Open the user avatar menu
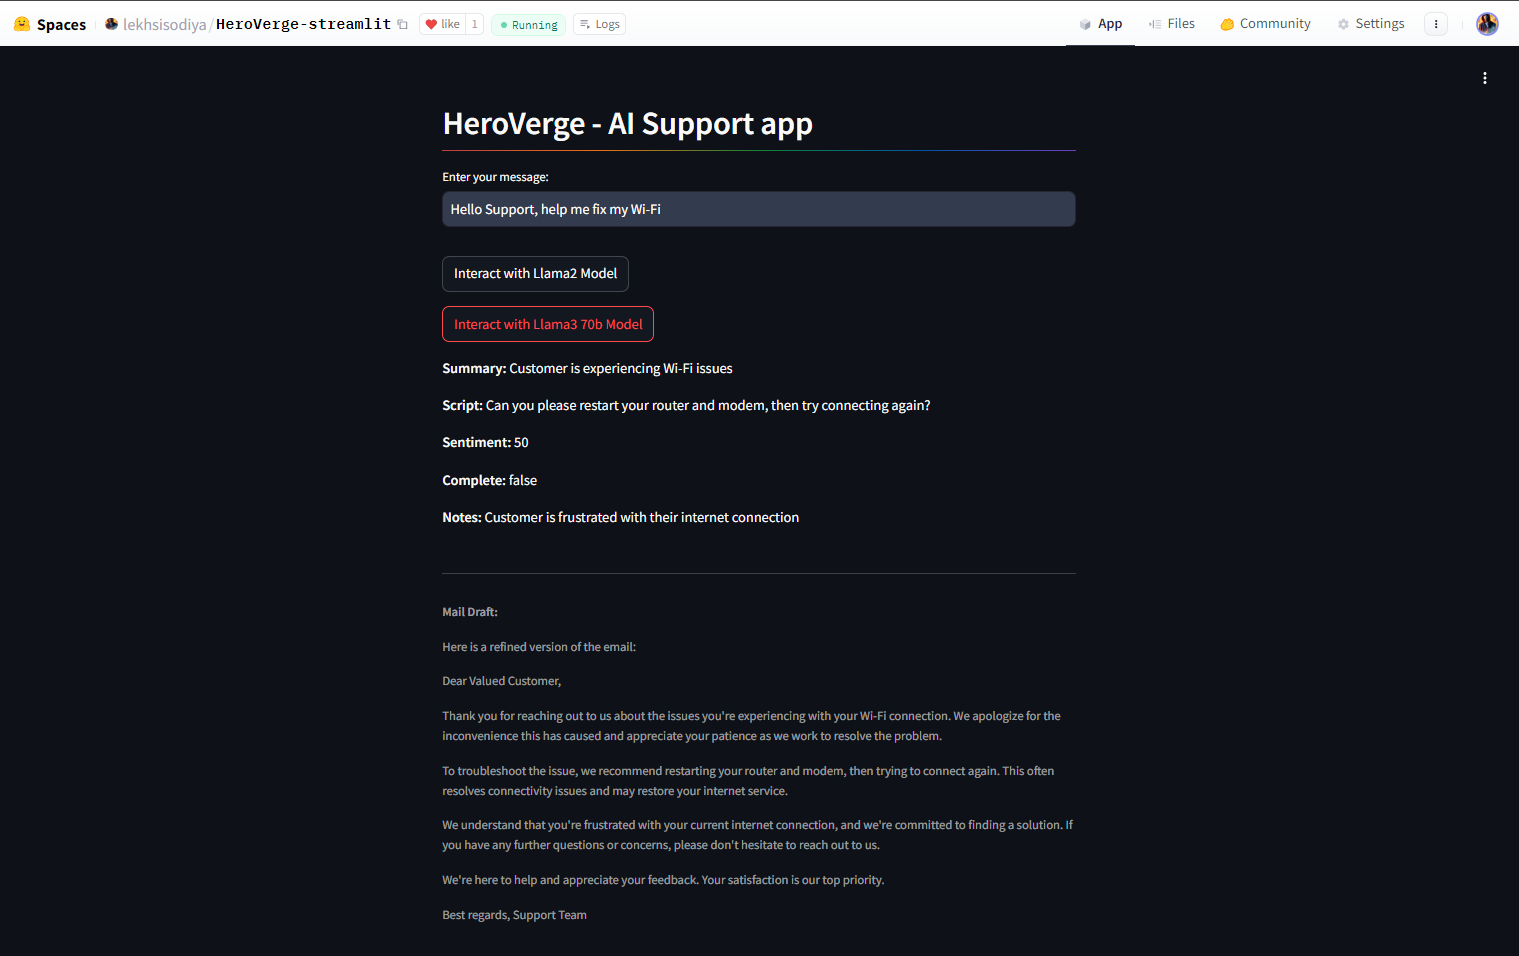Viewport: 1519px width, 956px height. click(1487, 24)
